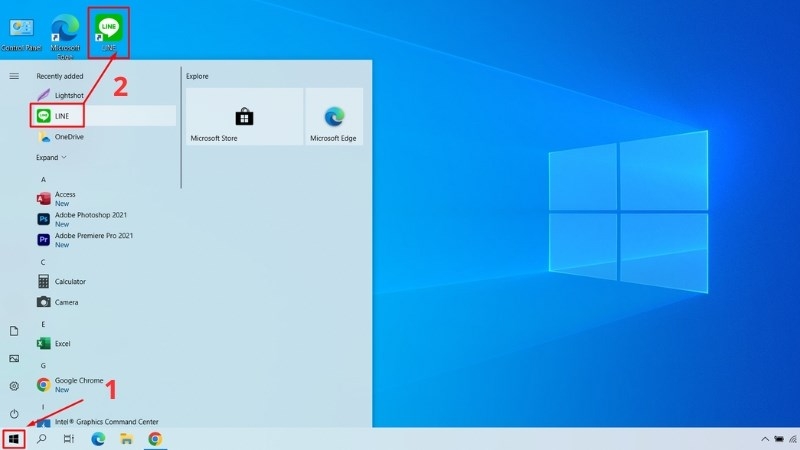Click the letter C section header

point(43,262)
